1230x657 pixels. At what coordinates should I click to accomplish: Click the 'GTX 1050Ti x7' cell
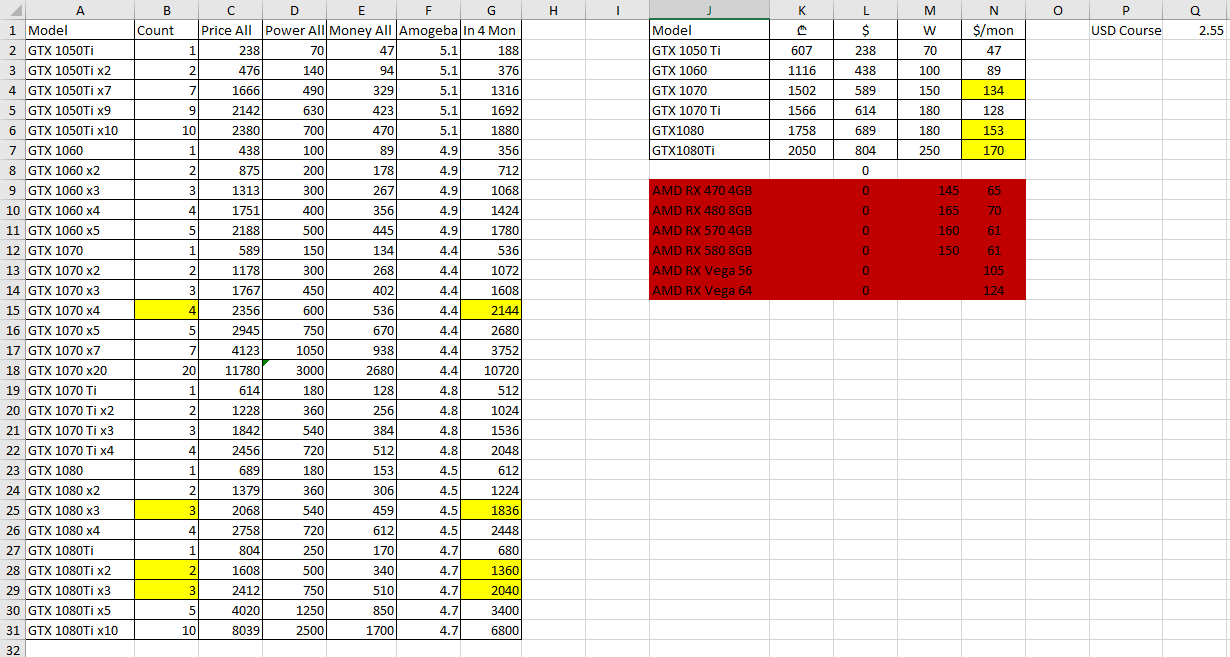80,90
